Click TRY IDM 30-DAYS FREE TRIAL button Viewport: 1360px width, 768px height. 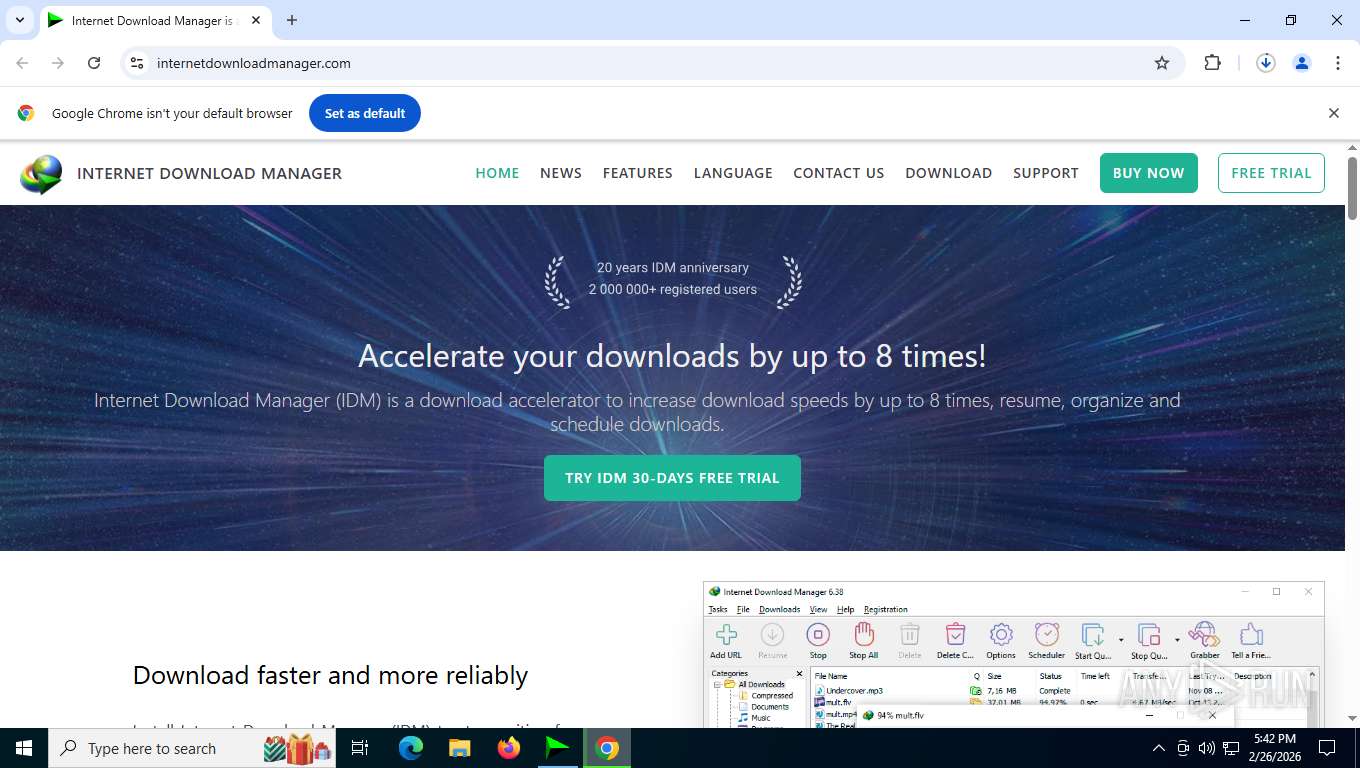(672, 478)
